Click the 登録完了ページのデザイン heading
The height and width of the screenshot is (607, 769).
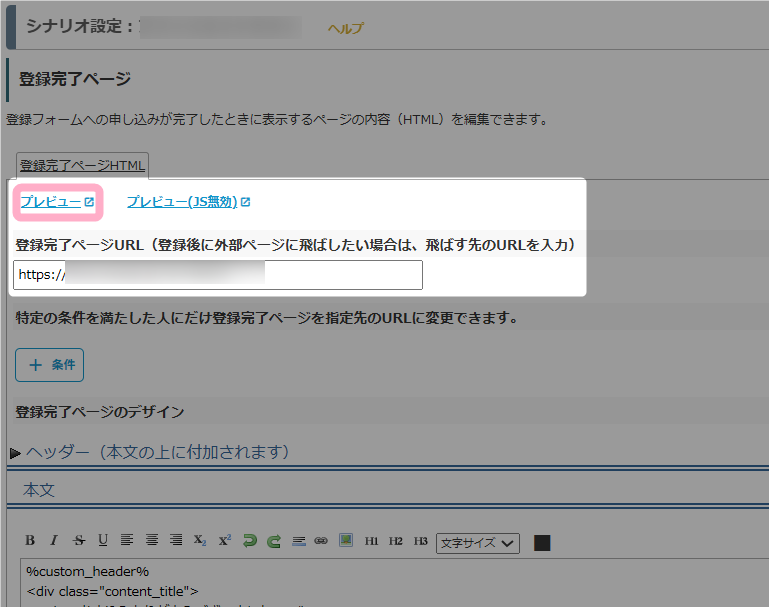tap(100, 412)
